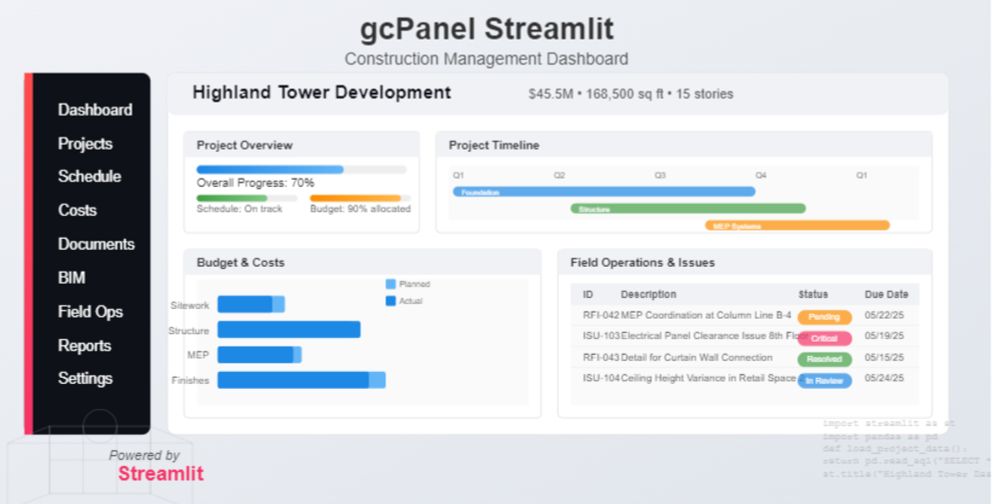Image resolution: width=1000 pixels, height=504 pixels.
Task: Select issue ID ISU-104
Action: click(x=601, y=378)
